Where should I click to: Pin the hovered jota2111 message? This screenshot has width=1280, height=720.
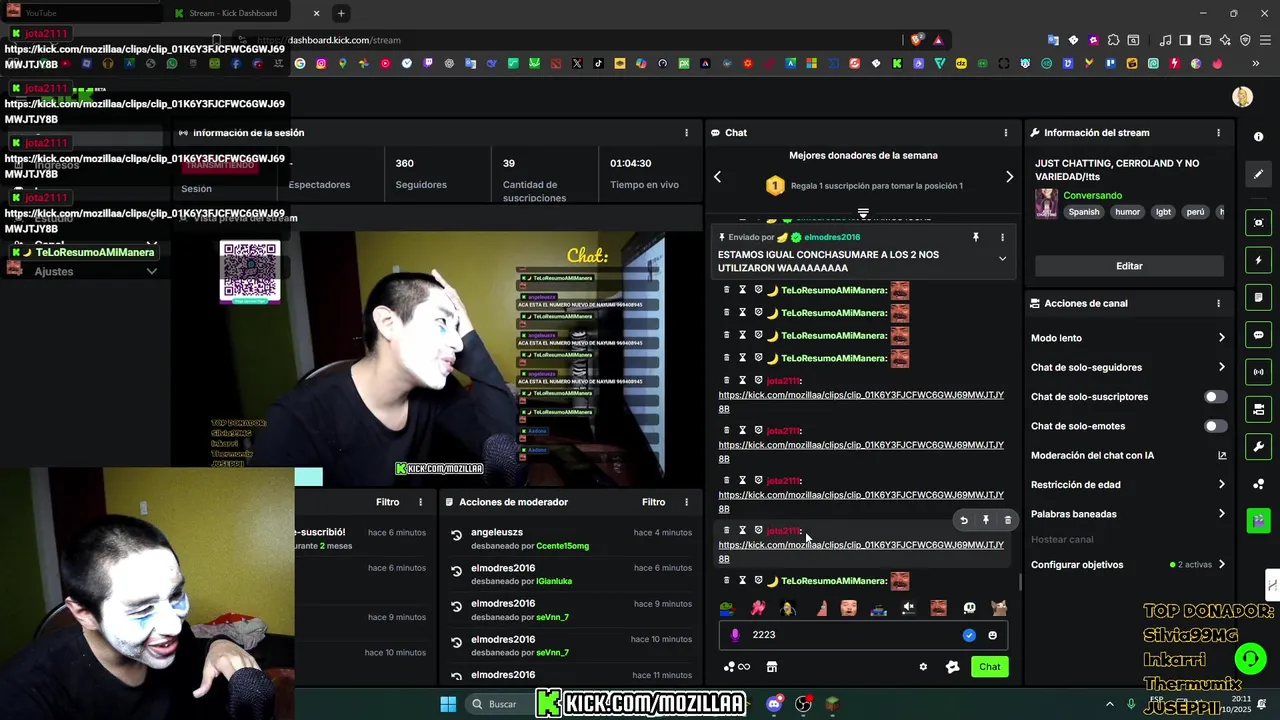pyautogui.click(x=986, y=520)
